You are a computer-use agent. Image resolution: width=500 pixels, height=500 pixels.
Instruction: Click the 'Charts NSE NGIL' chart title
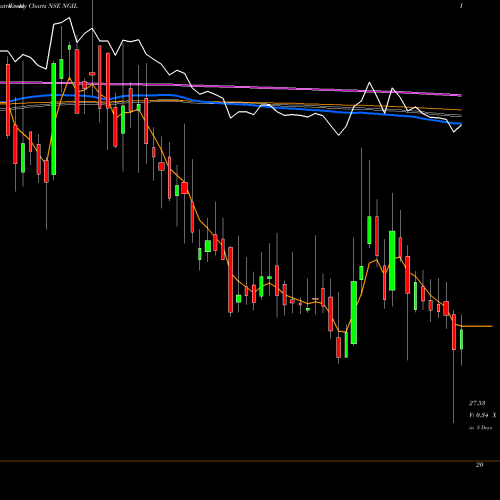coord(53,6)
